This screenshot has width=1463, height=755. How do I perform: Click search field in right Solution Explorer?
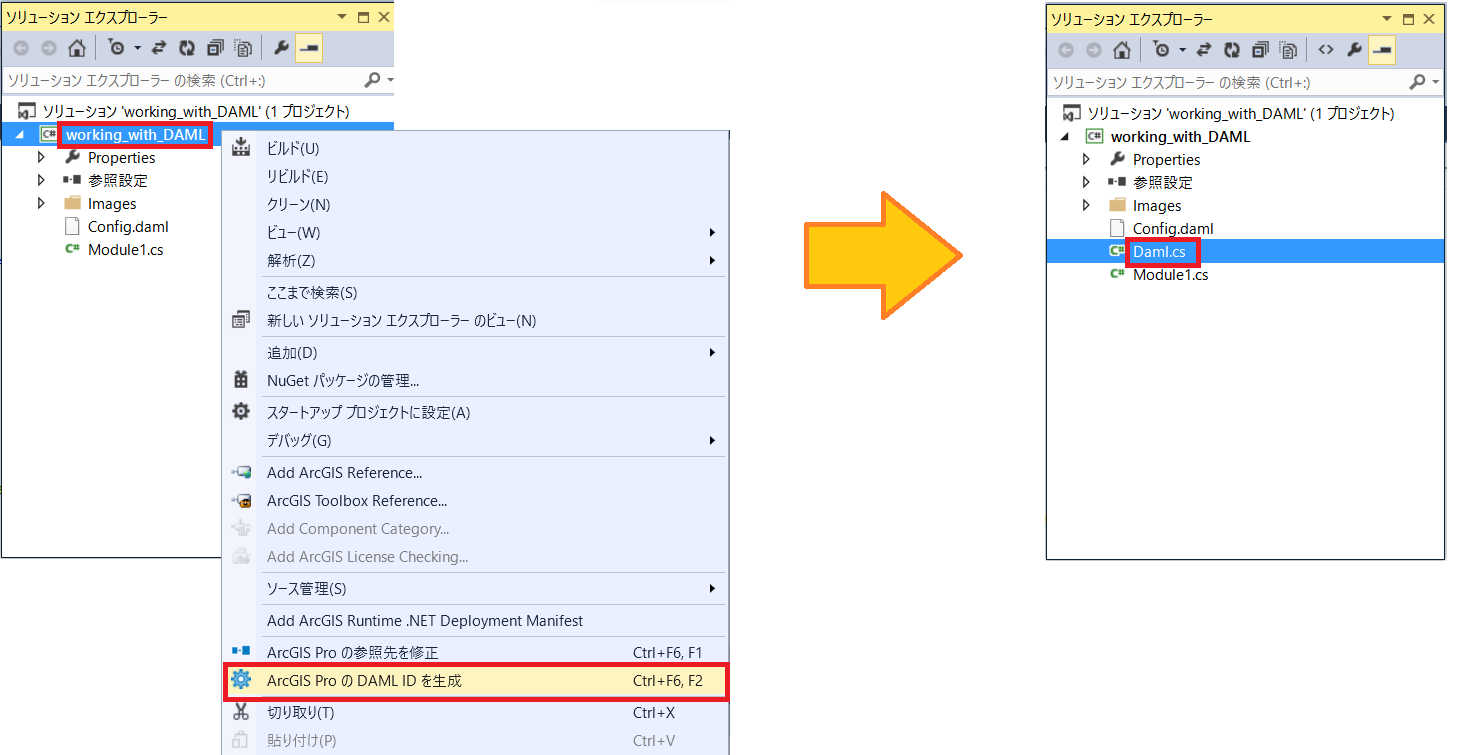[1226, 82]
